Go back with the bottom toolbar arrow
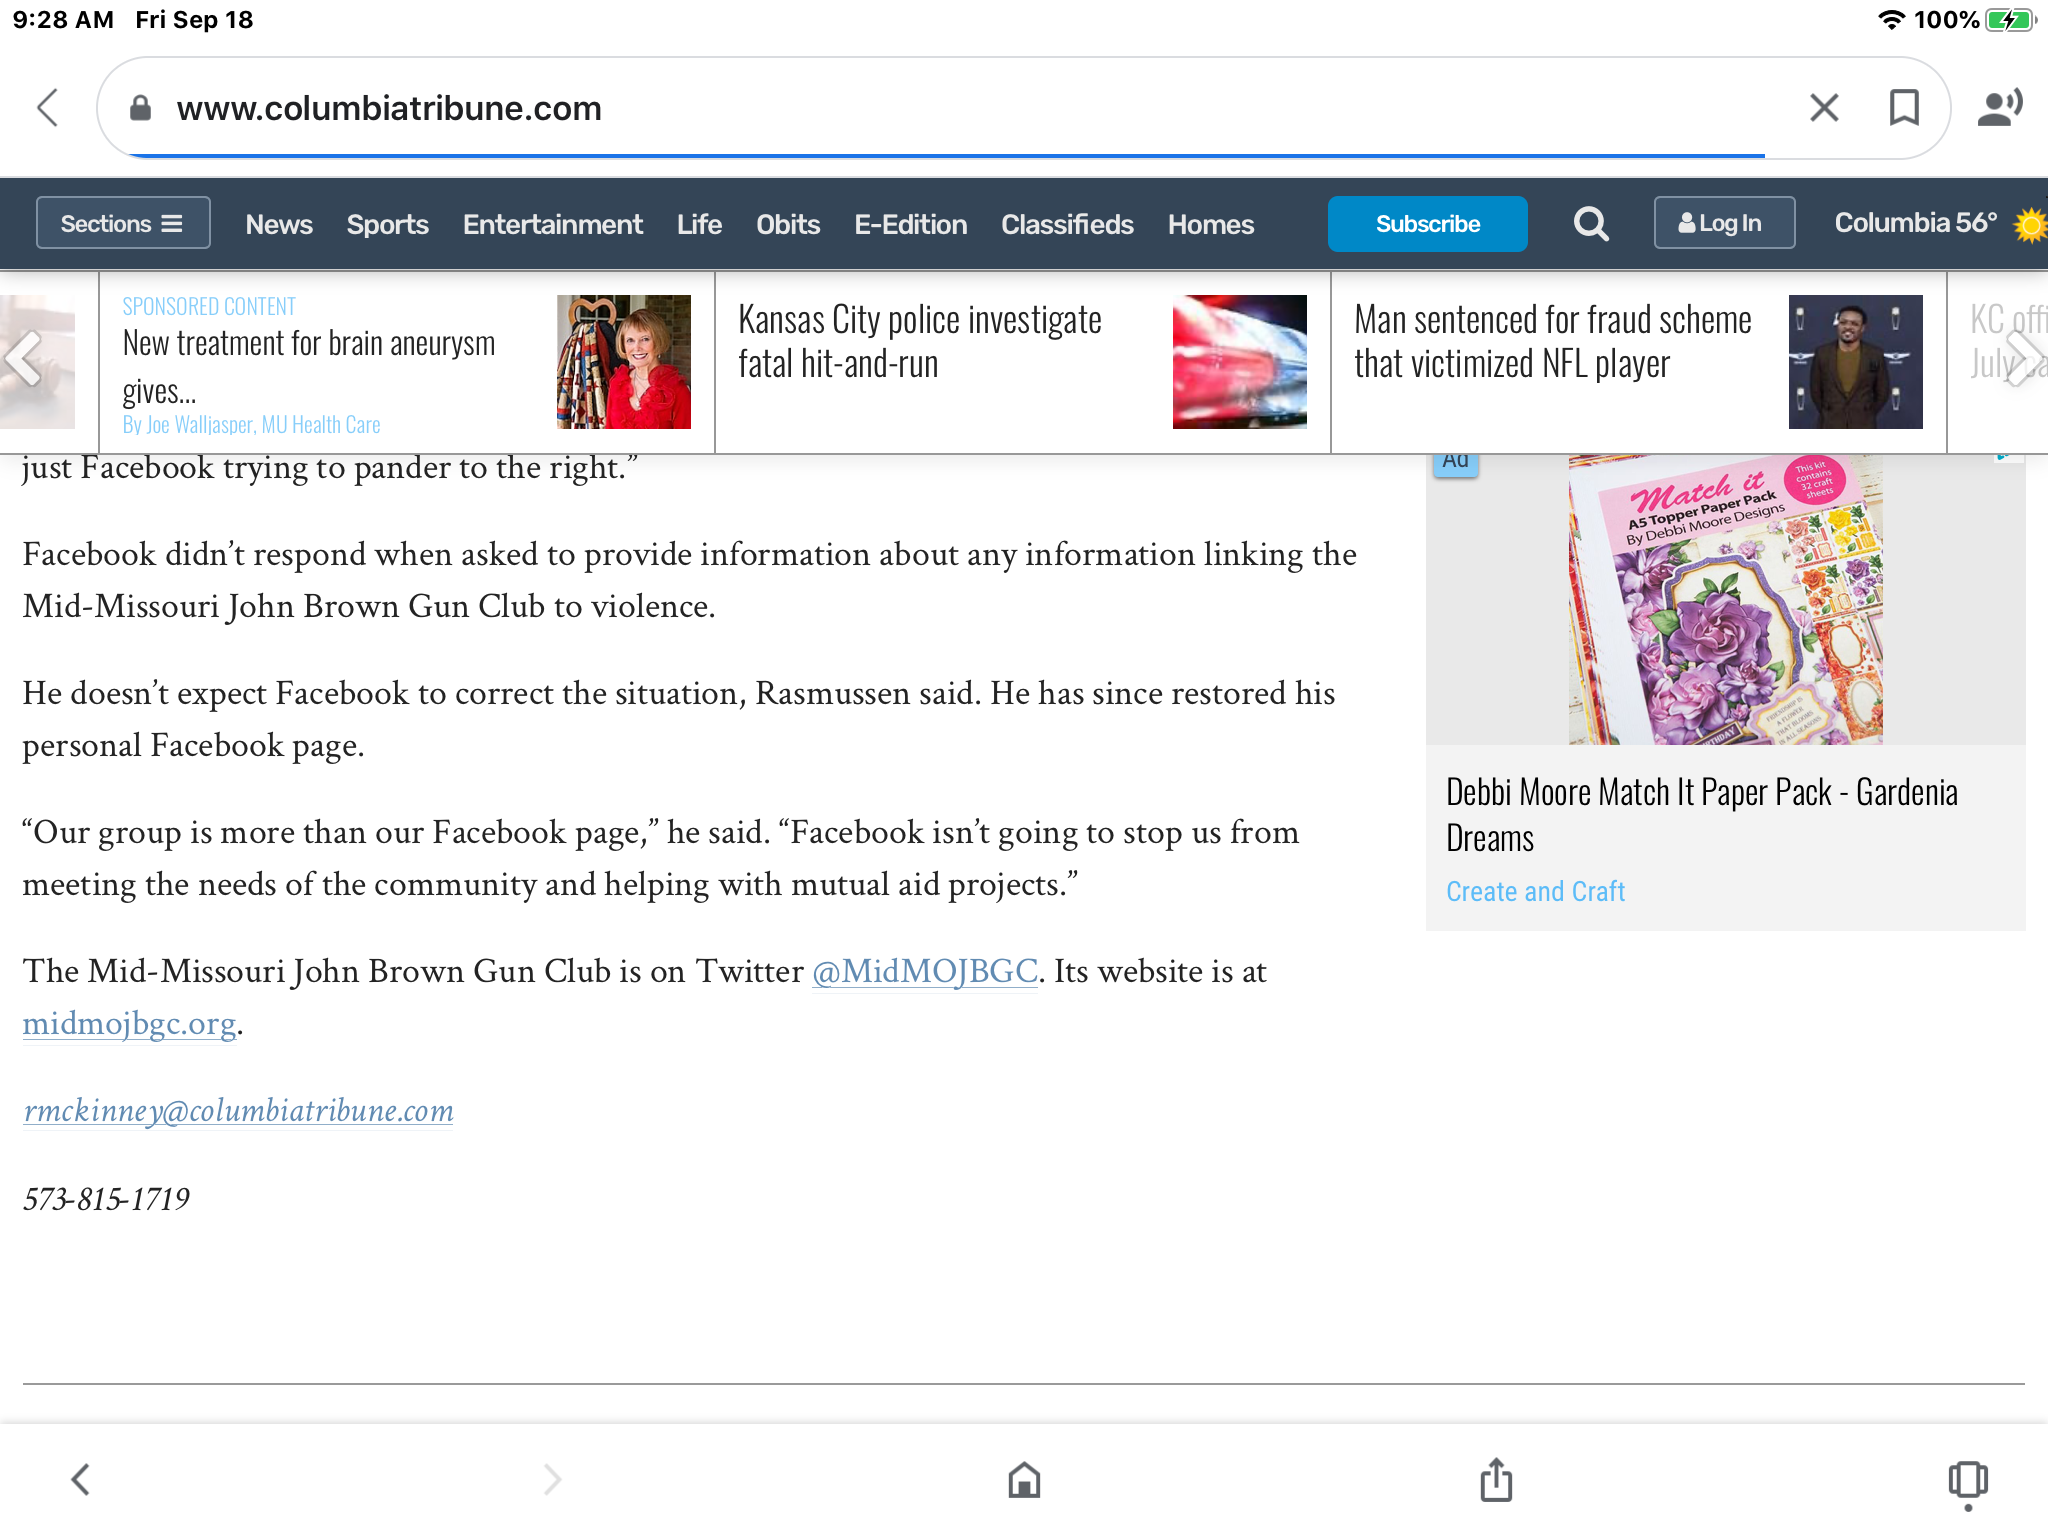This screenshot has width=2048, height=1536. coord(81,1479)
